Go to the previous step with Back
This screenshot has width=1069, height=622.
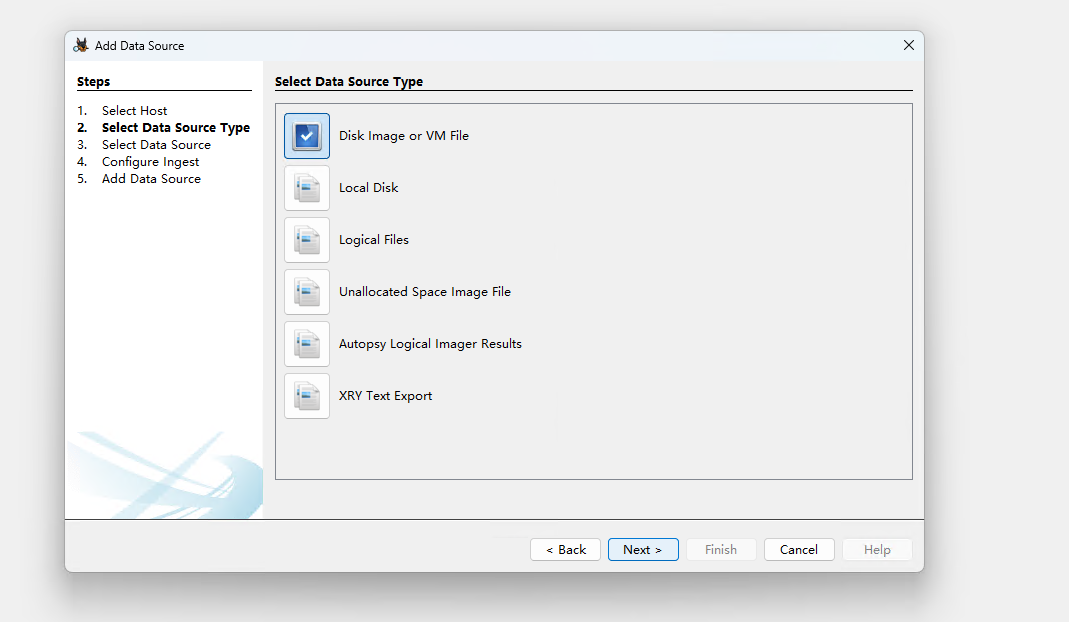click(x=565, y=550)
